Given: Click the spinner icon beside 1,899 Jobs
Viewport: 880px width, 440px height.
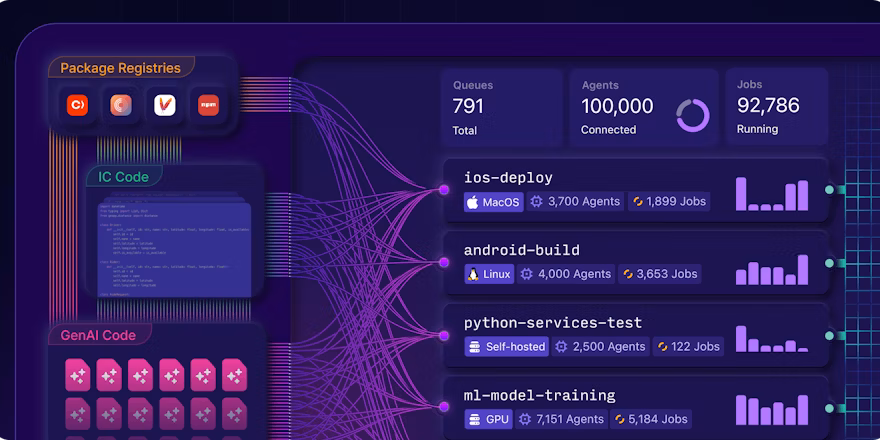Looking at the screenshot, I should coord(638,201).
